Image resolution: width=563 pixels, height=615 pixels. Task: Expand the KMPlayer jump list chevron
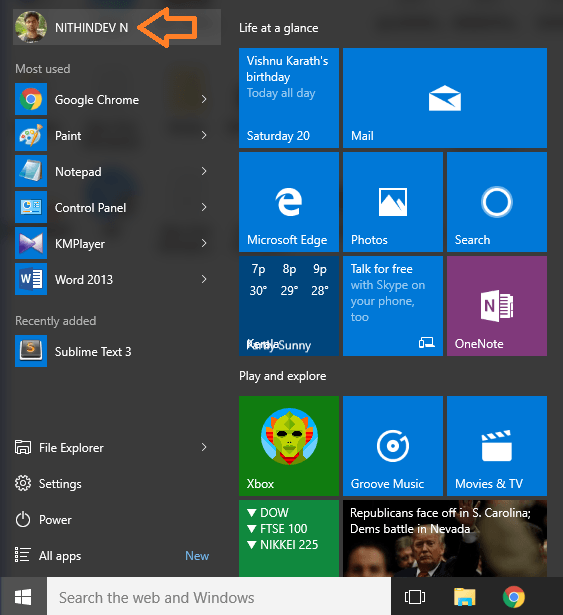[204, 243]
